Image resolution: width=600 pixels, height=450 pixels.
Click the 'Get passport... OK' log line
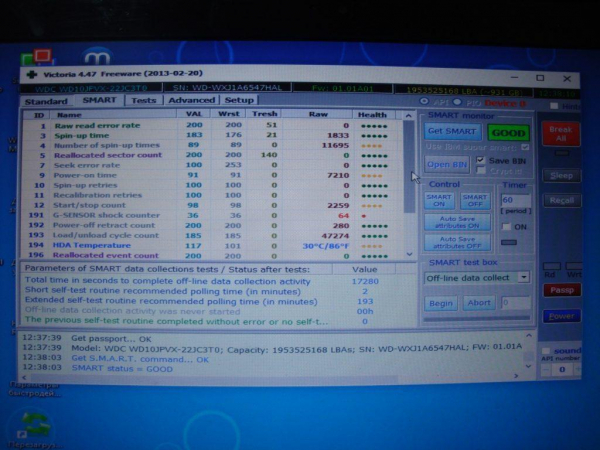[111, 339]
